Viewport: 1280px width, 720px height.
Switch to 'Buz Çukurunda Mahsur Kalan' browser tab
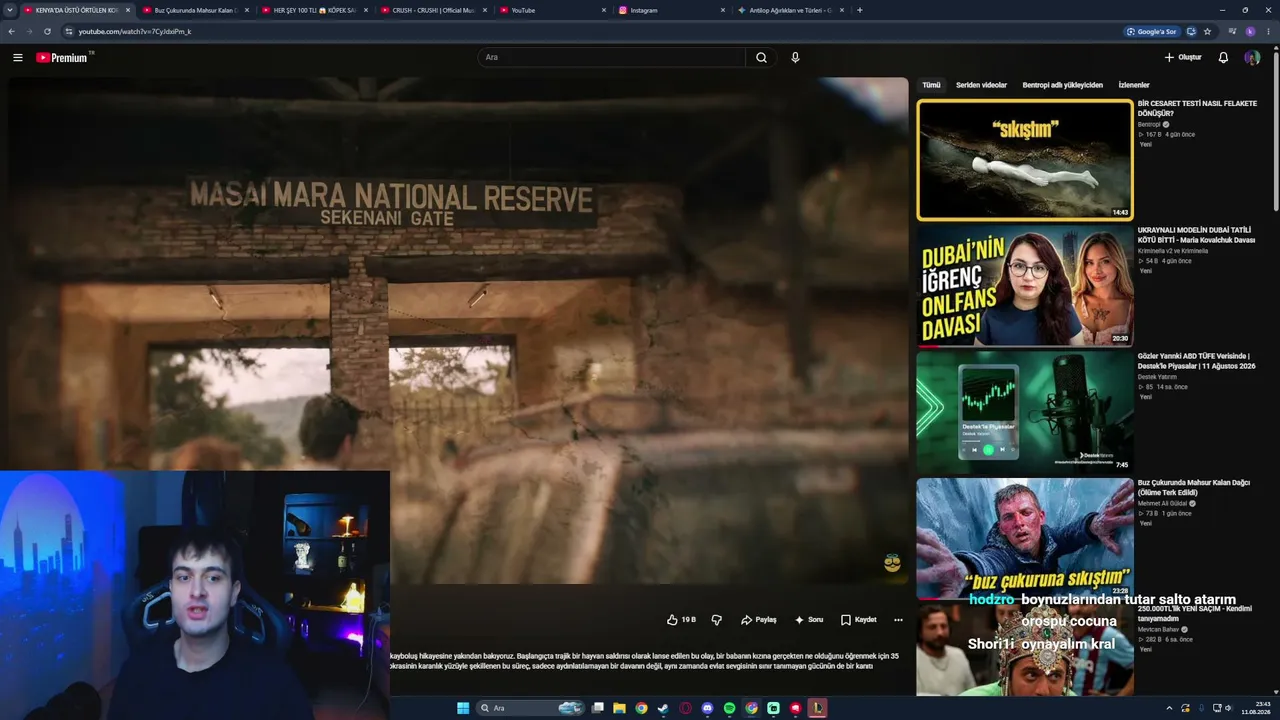pyautogui.click(x=194, y=10)
